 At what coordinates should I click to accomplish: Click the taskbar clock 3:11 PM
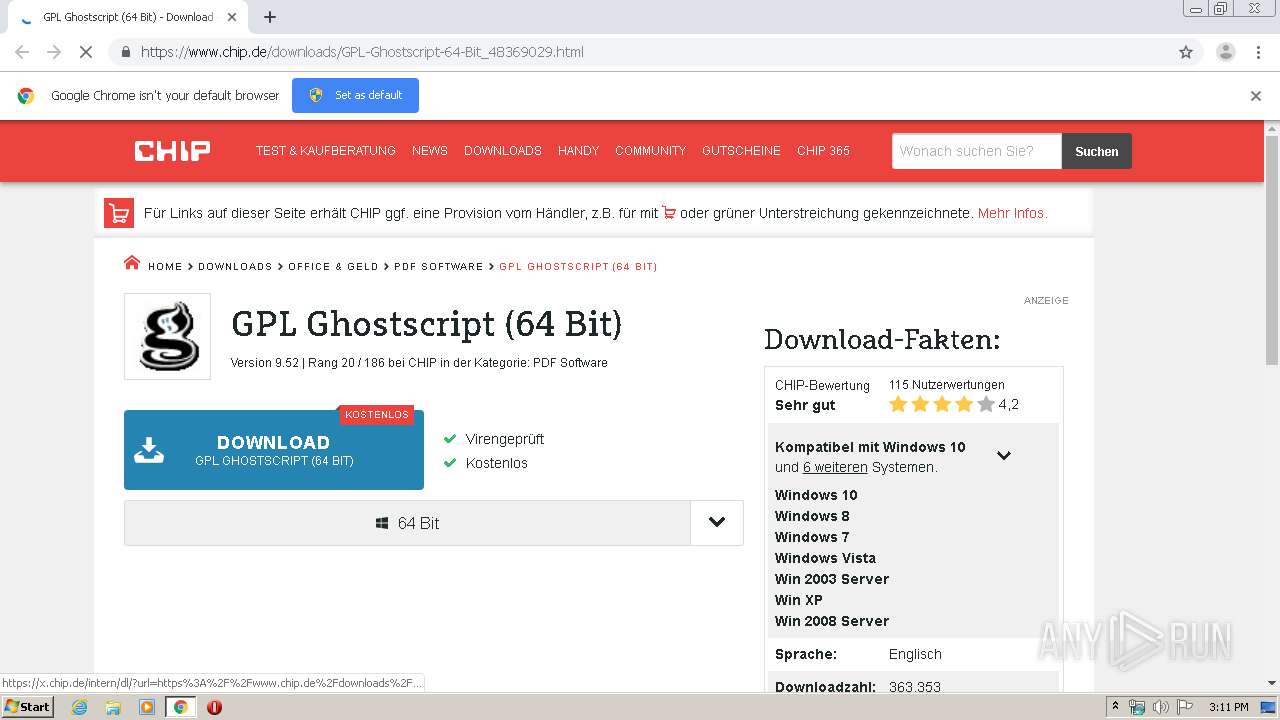1229,707
